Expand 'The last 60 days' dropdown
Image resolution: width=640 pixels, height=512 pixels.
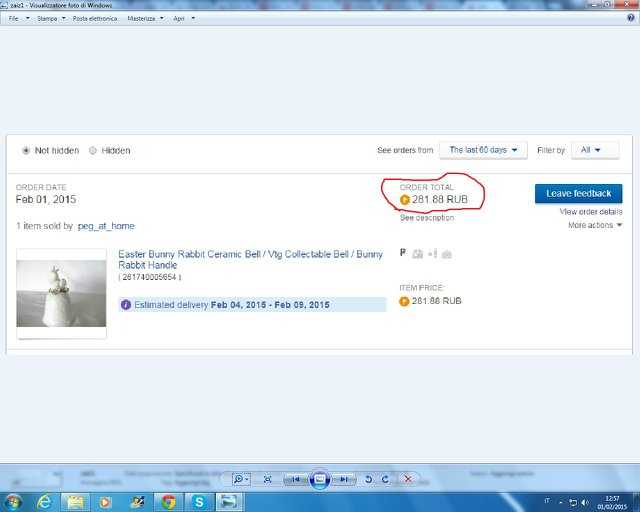pyautogui.click(x=483, y=150)
